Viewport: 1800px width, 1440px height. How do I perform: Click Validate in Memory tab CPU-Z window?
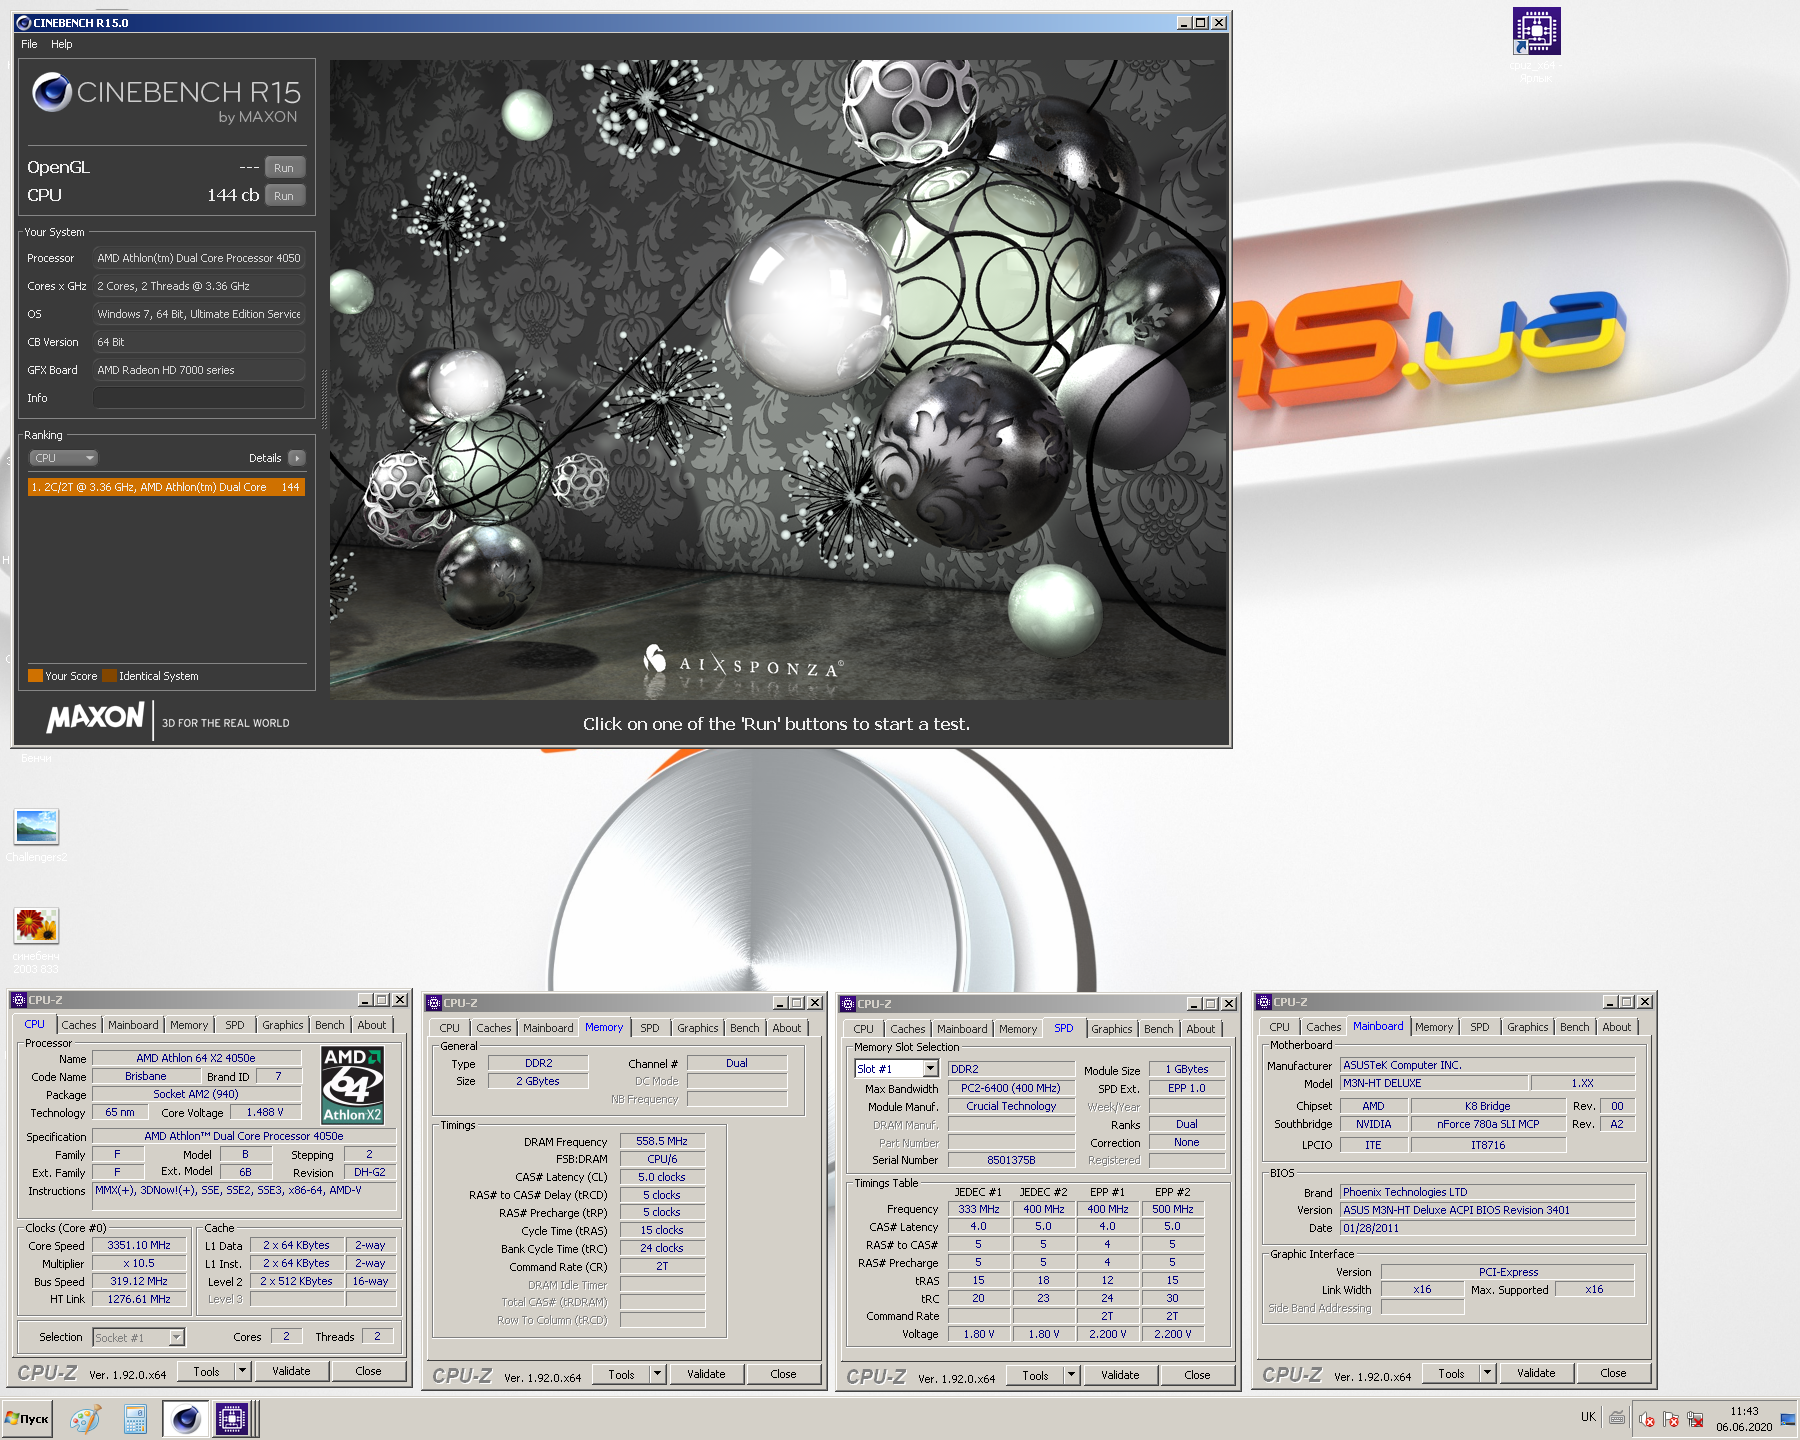[706, 1374]
